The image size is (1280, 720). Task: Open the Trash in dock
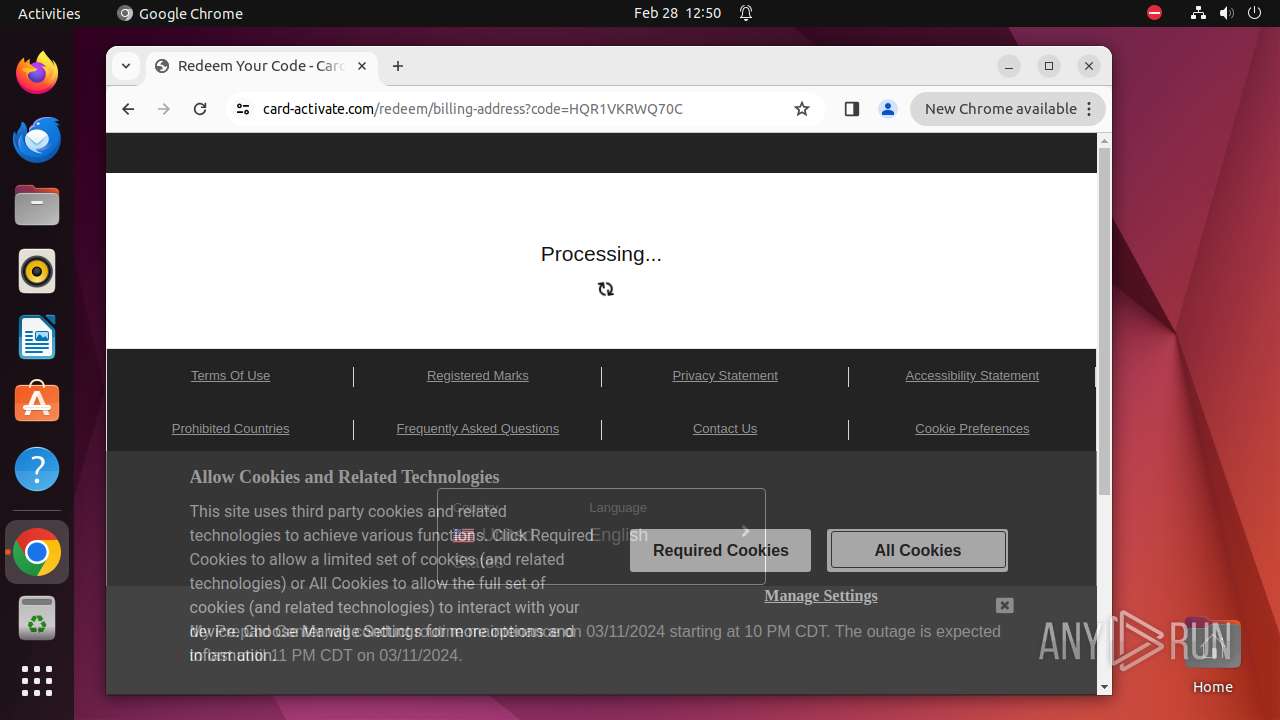point(37,618)
